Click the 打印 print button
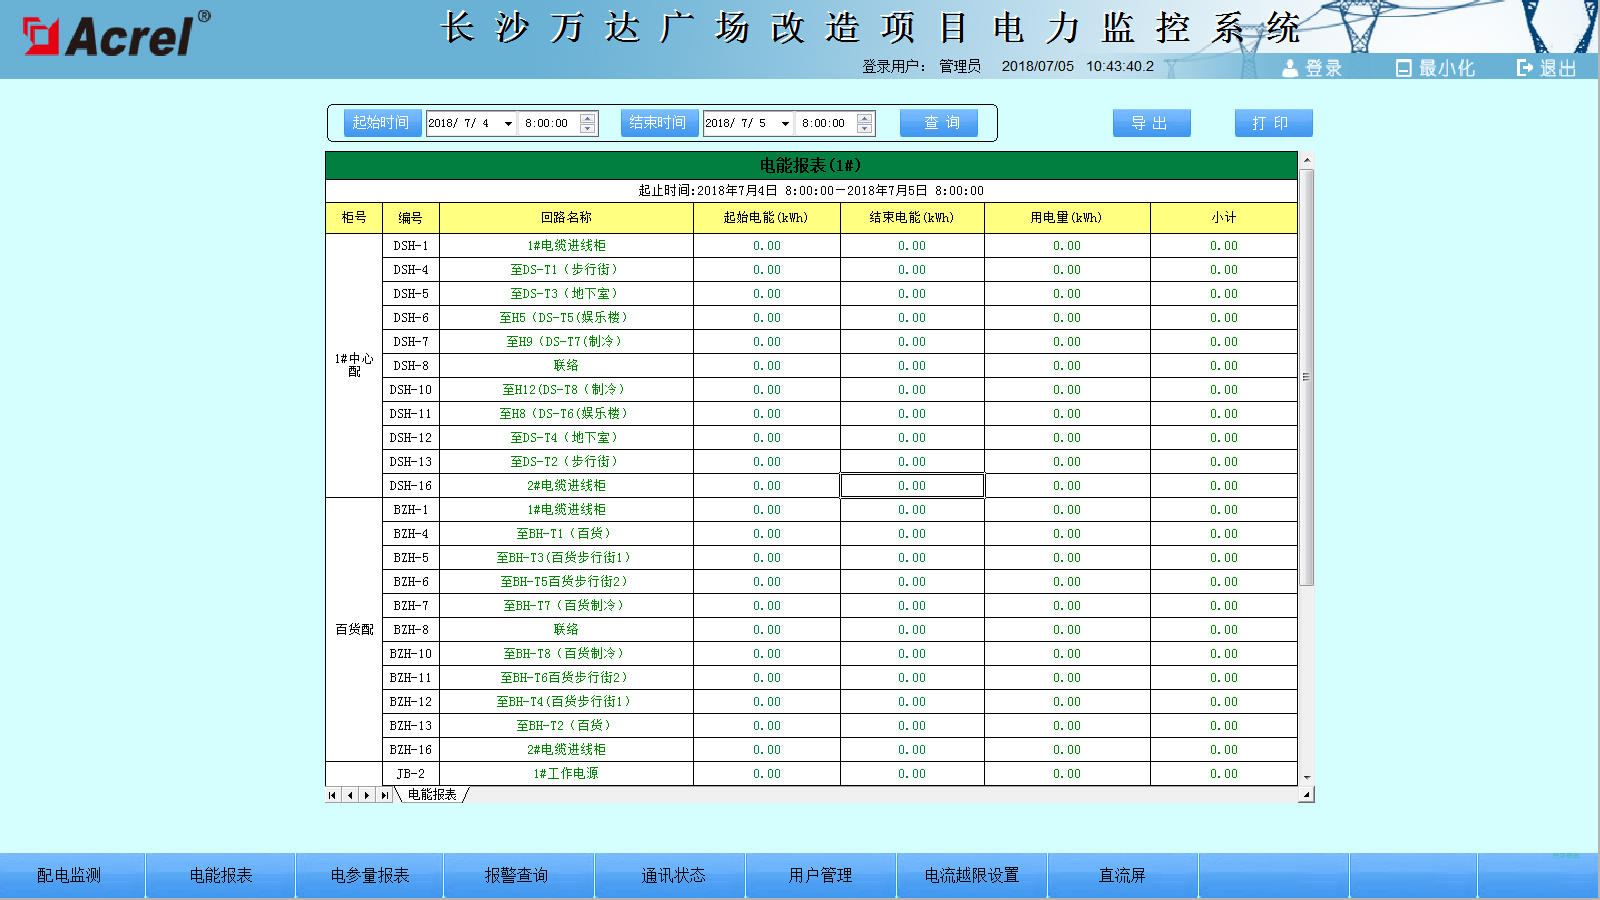The image size is (1600, 900). [1272, 123]
